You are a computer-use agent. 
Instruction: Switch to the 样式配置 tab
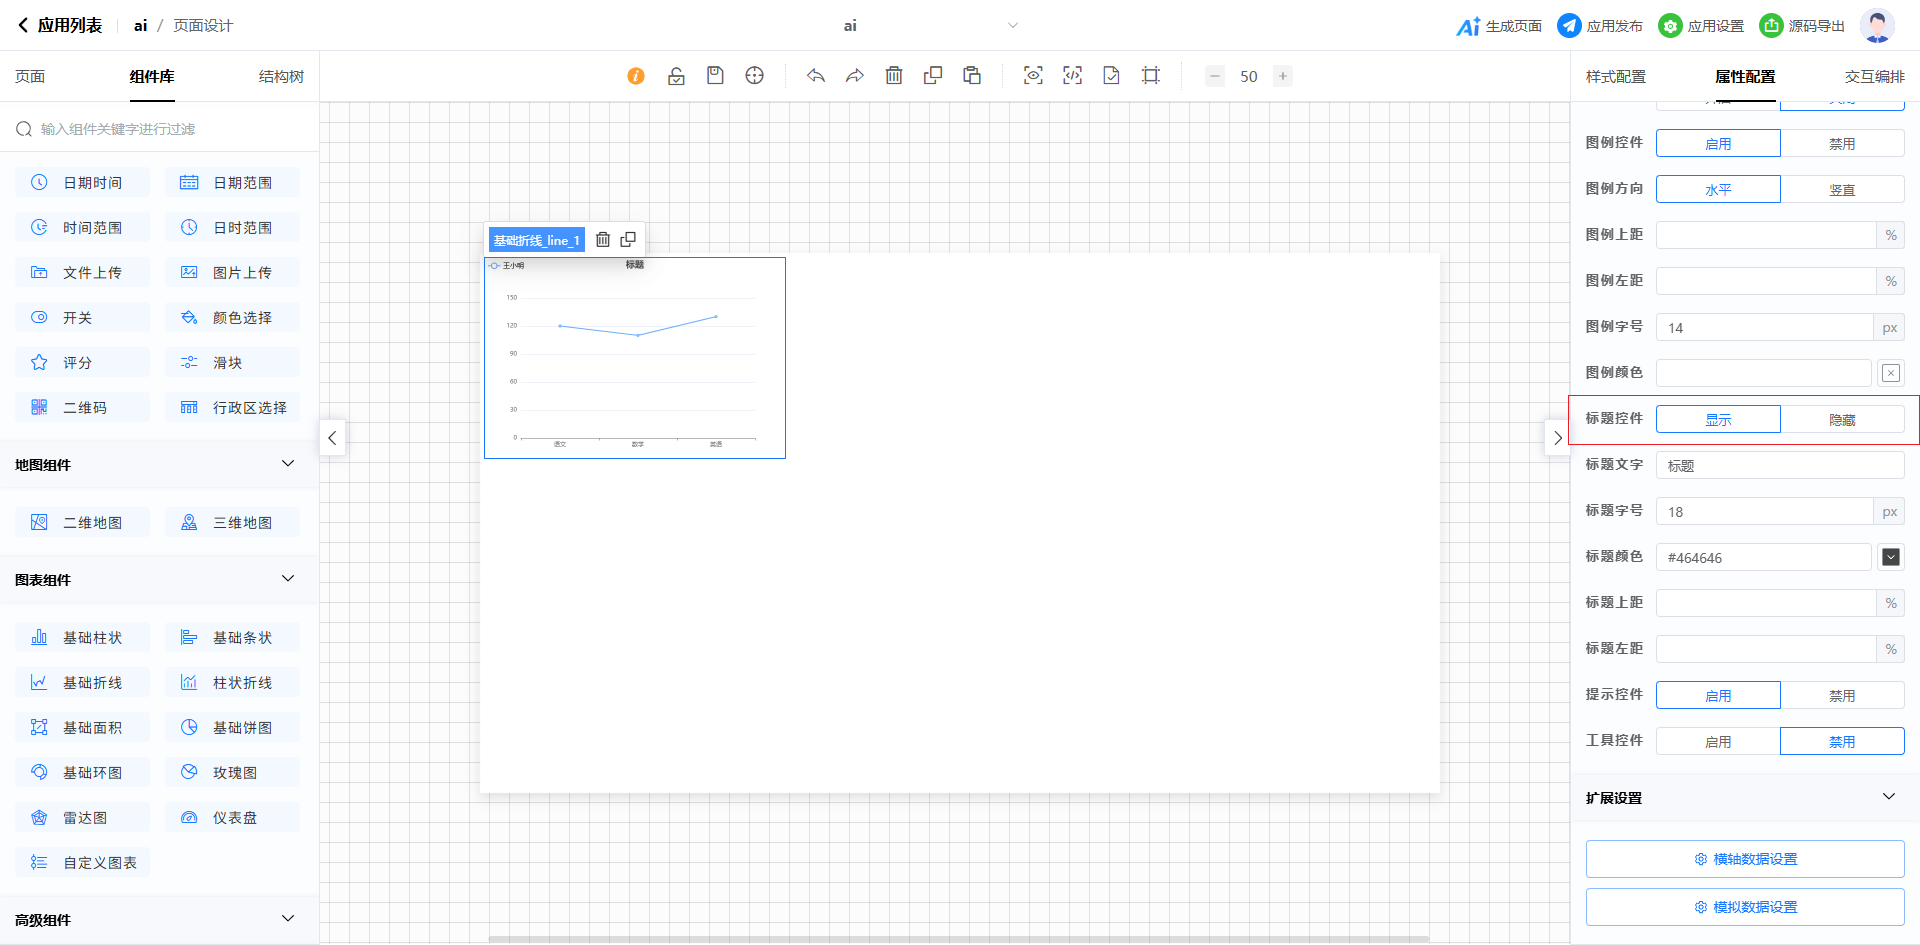pos(1615,77)
